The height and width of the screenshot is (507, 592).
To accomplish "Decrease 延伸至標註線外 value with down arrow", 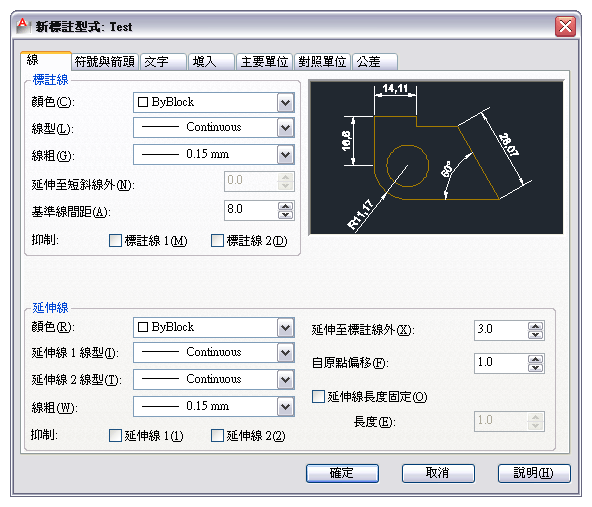I will click(535, 335).
